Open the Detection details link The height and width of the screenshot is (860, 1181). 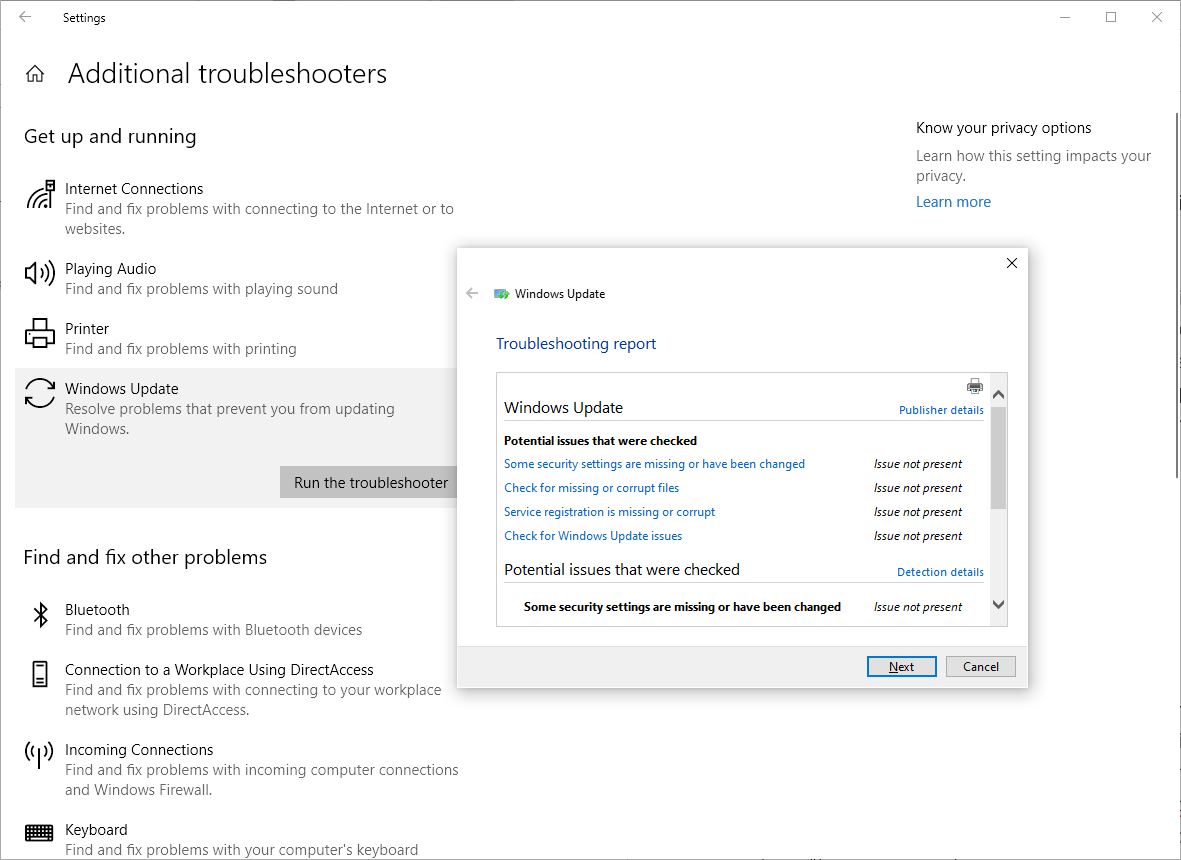coord(941,572)
